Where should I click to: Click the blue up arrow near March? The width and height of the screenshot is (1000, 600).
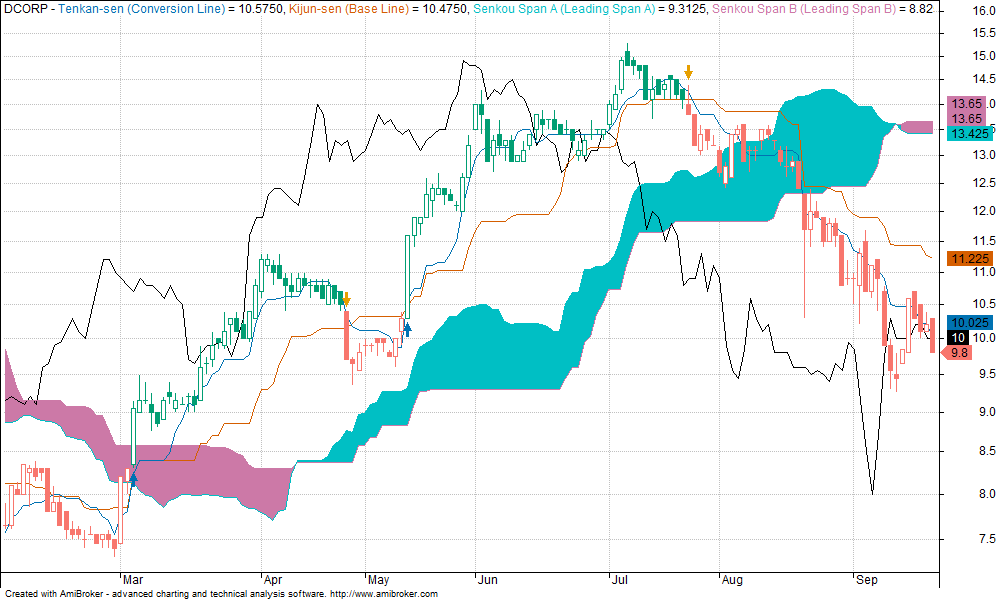(x=133, y=480)
